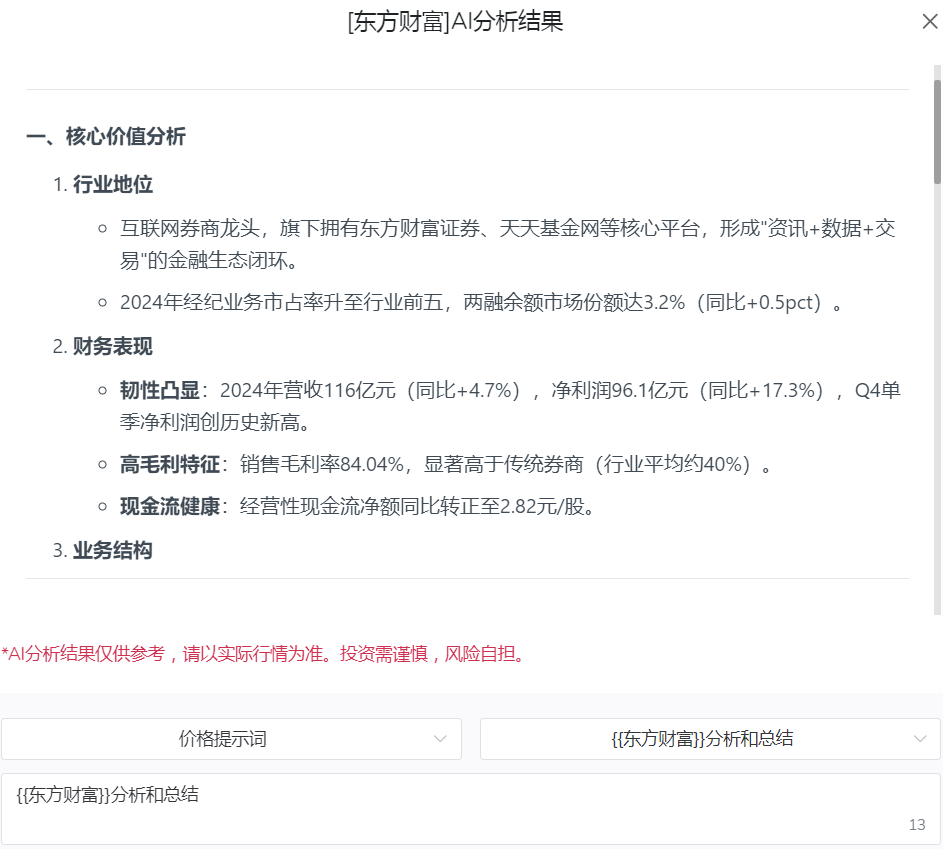Image resolution: width=943 pixels, height=849 pixels.
Task: Click the 财务表现 subheading
Action: coord(112,347)
